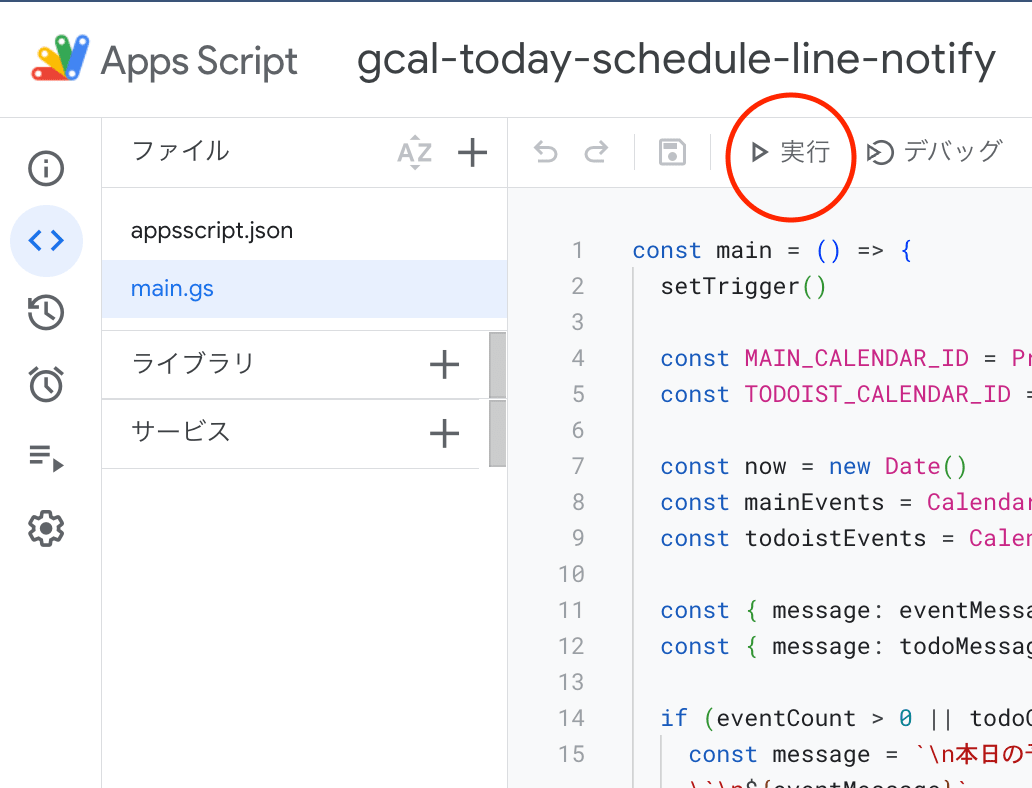1032x788 pixels.
Task: Click the サービス section label
Action: (x=181, y=432)
